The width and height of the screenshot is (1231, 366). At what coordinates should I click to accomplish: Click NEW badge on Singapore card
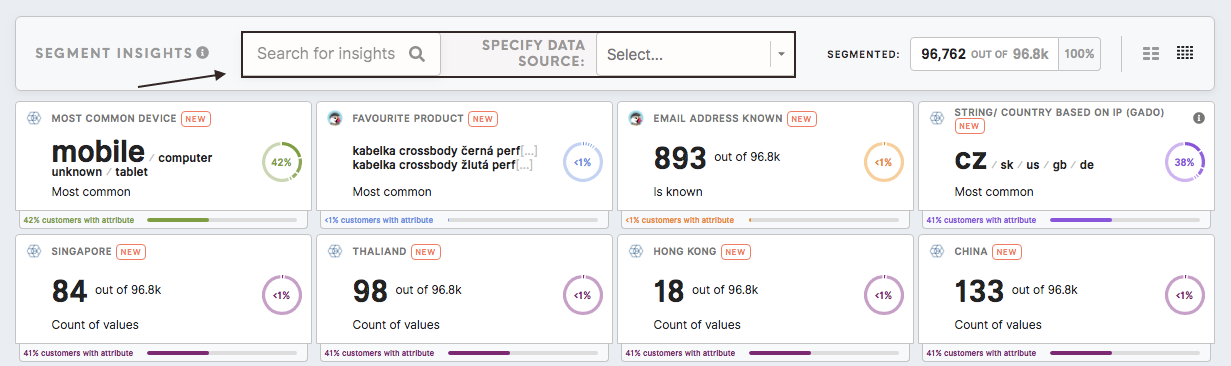[x=130, y=252]
